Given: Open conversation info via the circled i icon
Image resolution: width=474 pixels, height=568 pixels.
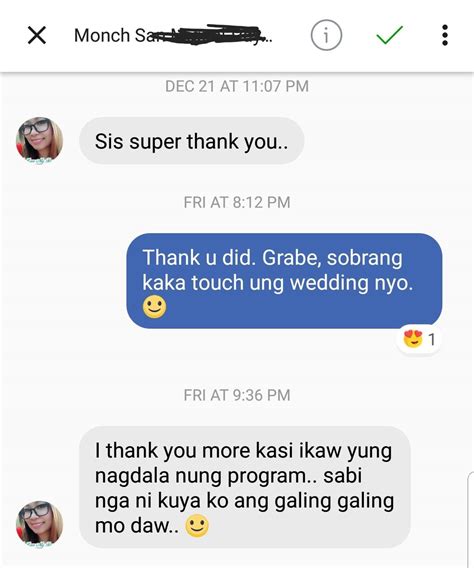Looking at the screenshot, I should (x=326, y=35).
